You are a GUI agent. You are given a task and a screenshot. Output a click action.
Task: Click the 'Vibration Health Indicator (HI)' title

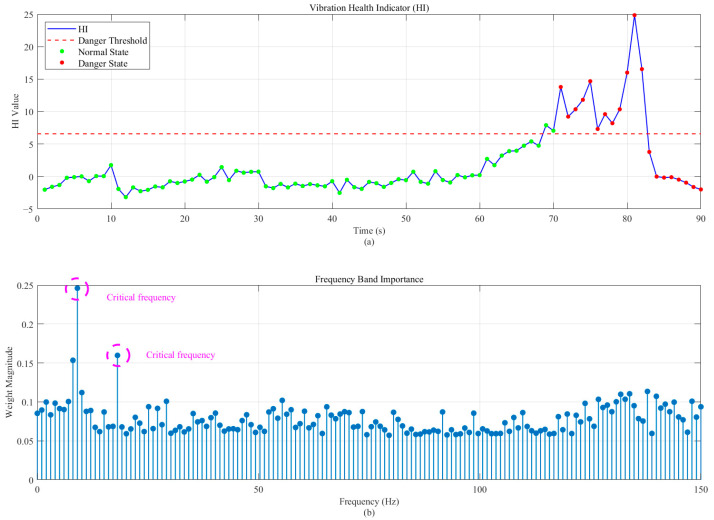pos(369,8)
